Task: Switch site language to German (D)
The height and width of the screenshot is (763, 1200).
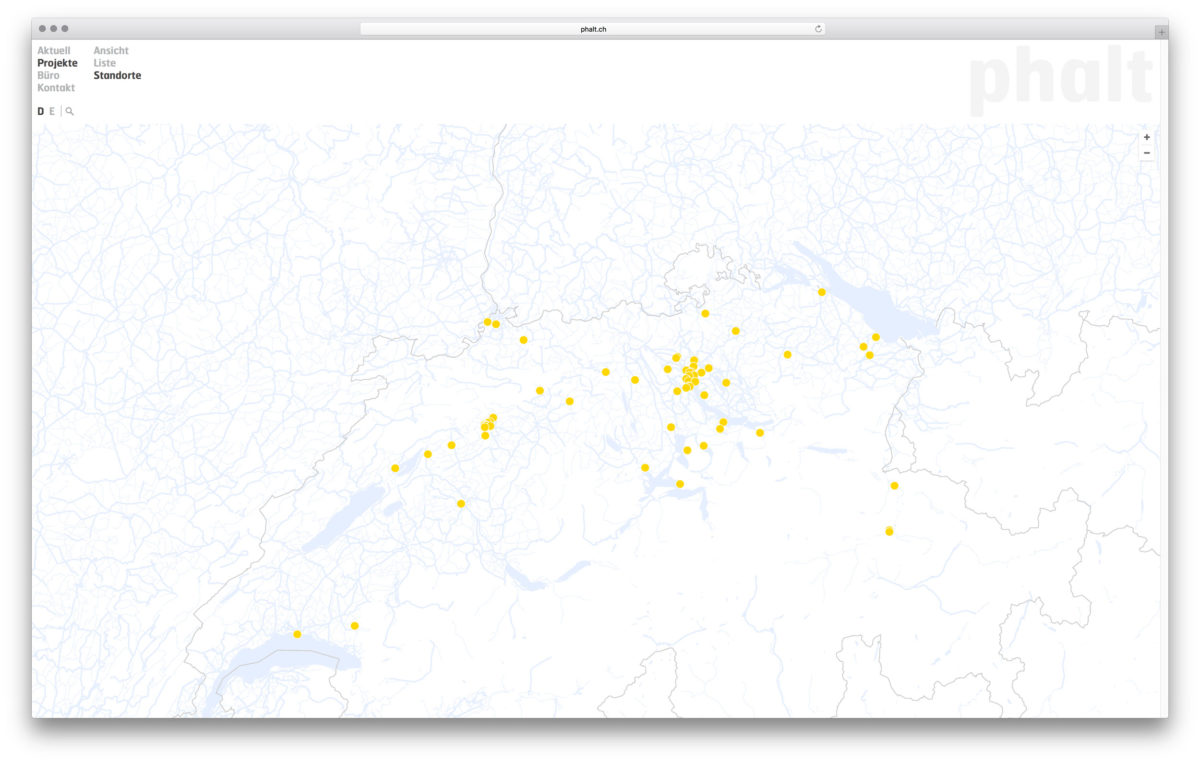Action: point(41,112)
